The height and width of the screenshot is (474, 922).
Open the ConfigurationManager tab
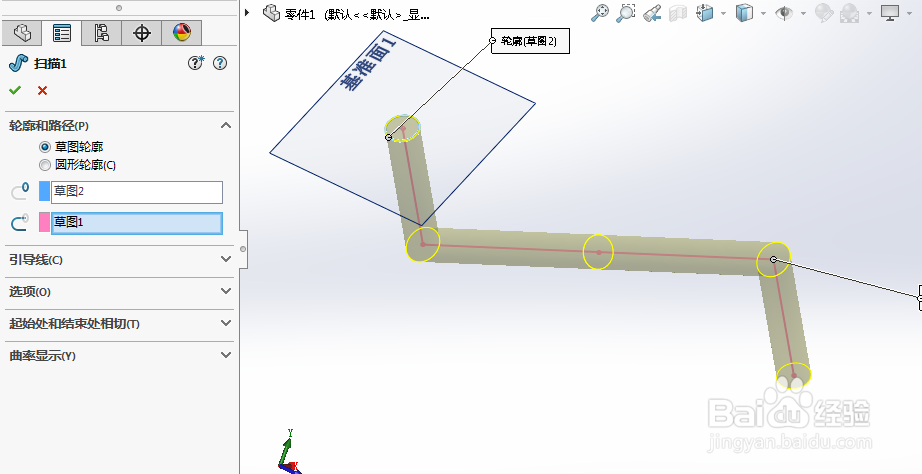(101, 32)
